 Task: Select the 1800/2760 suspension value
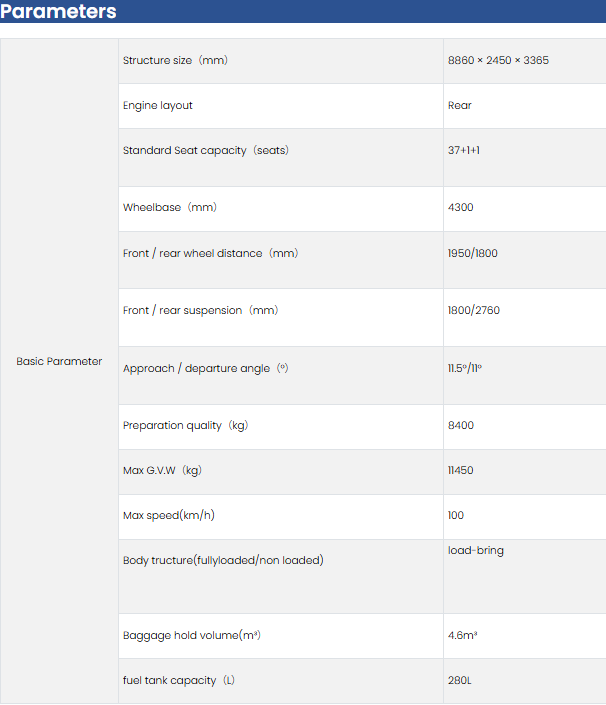coord(474,310)
